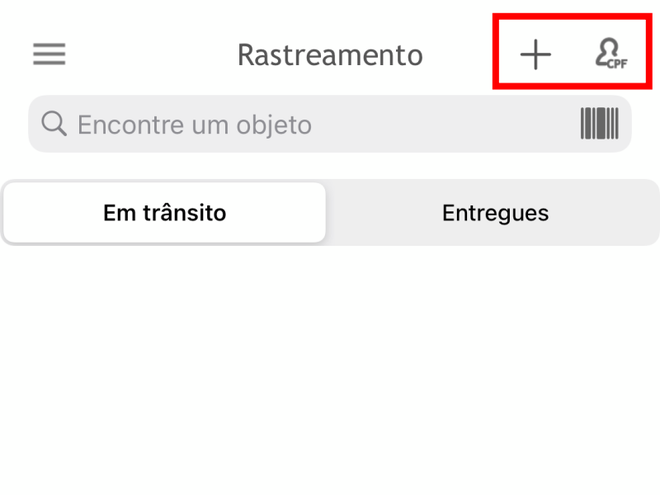Open the hamburger menu
The height and width of the screenshot is (495, 660).
49,54
